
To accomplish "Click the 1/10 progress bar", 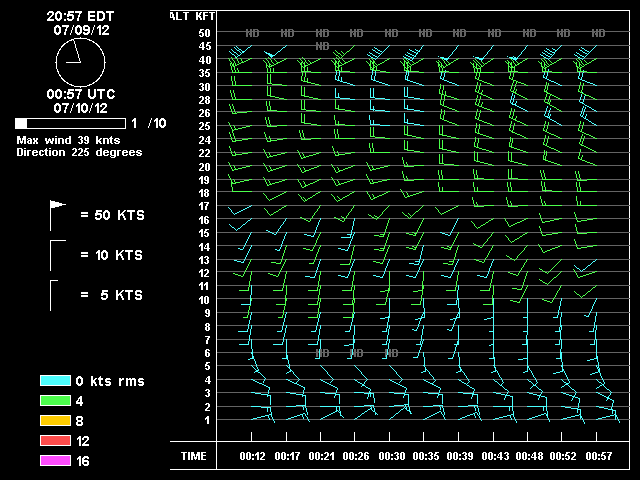I will click(70, 123).
